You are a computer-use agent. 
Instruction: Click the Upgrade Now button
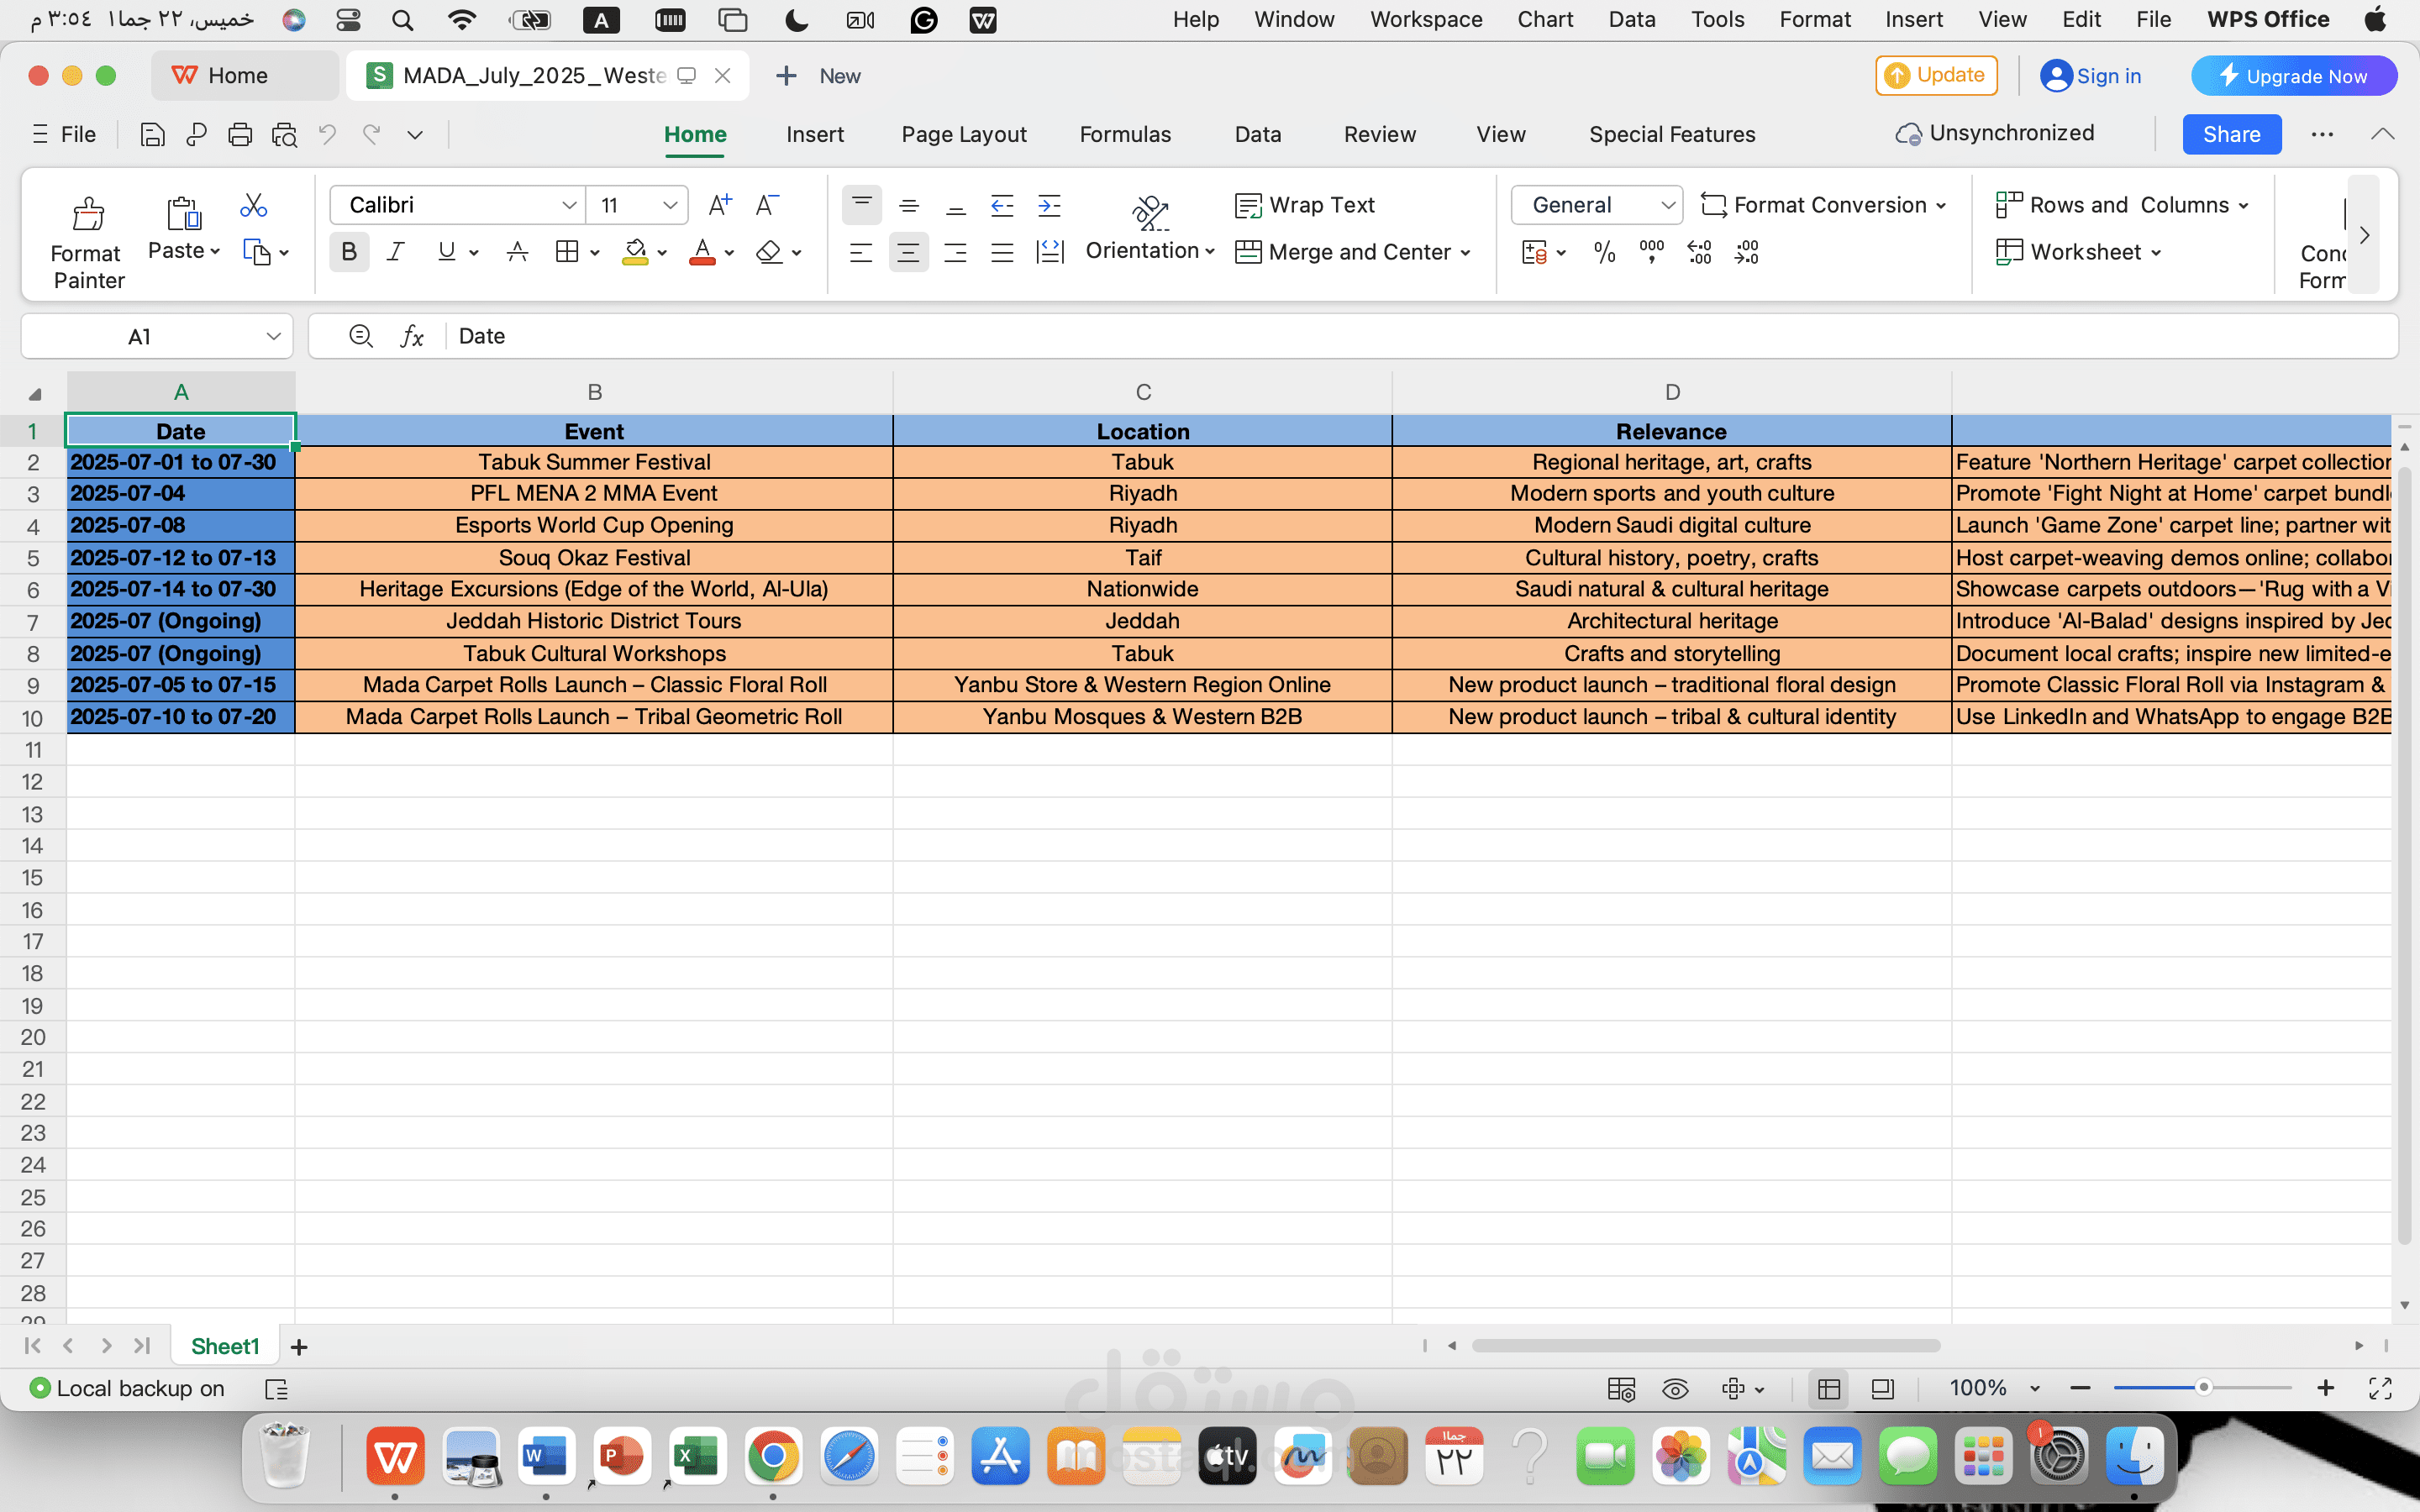2294,76
